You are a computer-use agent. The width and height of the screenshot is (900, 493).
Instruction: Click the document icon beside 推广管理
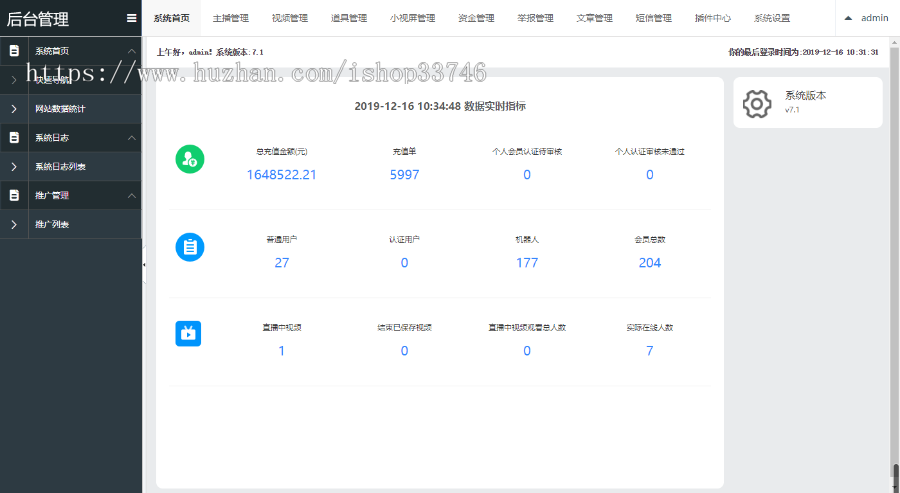coord(14,195)
